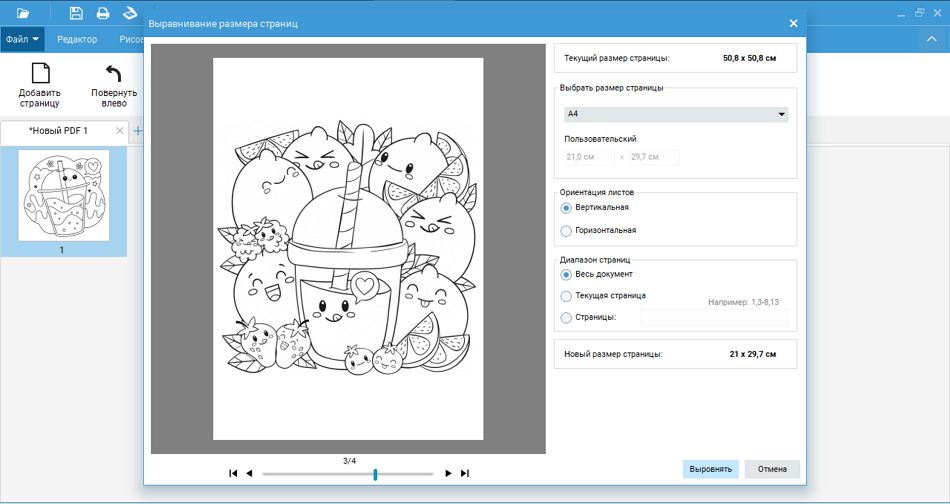Restore the main application window
The height and width of the screenshot is (504, 950).
920,13
